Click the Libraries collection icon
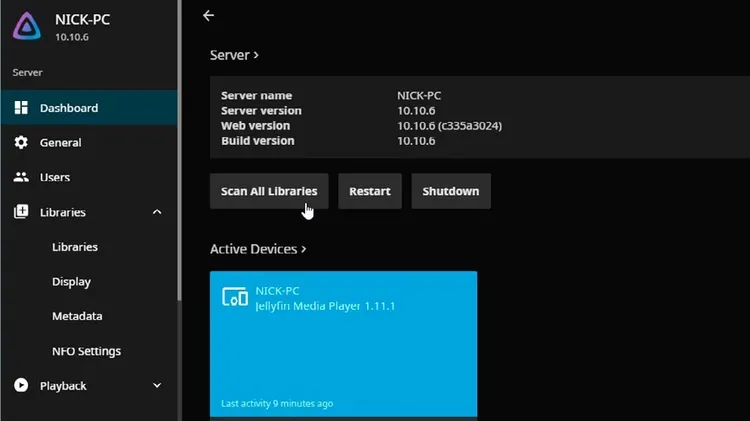This screenshot has height=421, width=750. 21,211
